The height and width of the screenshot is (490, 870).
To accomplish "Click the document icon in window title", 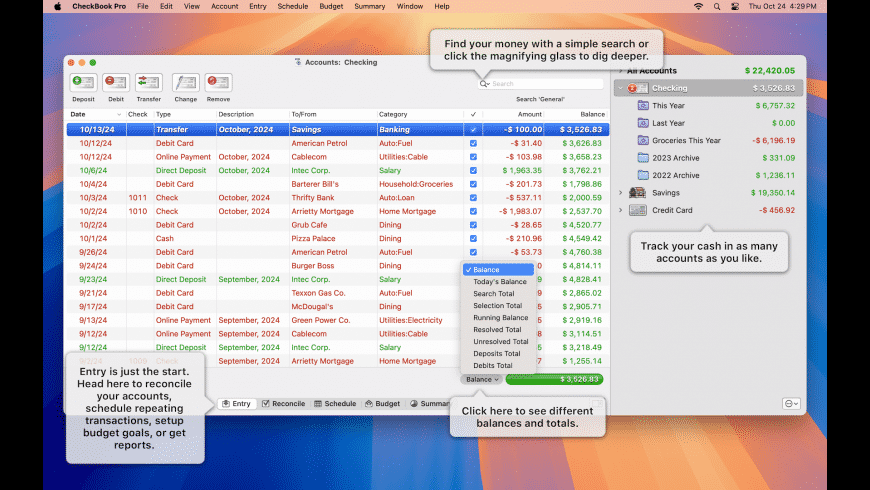I will tap(298, 62).
